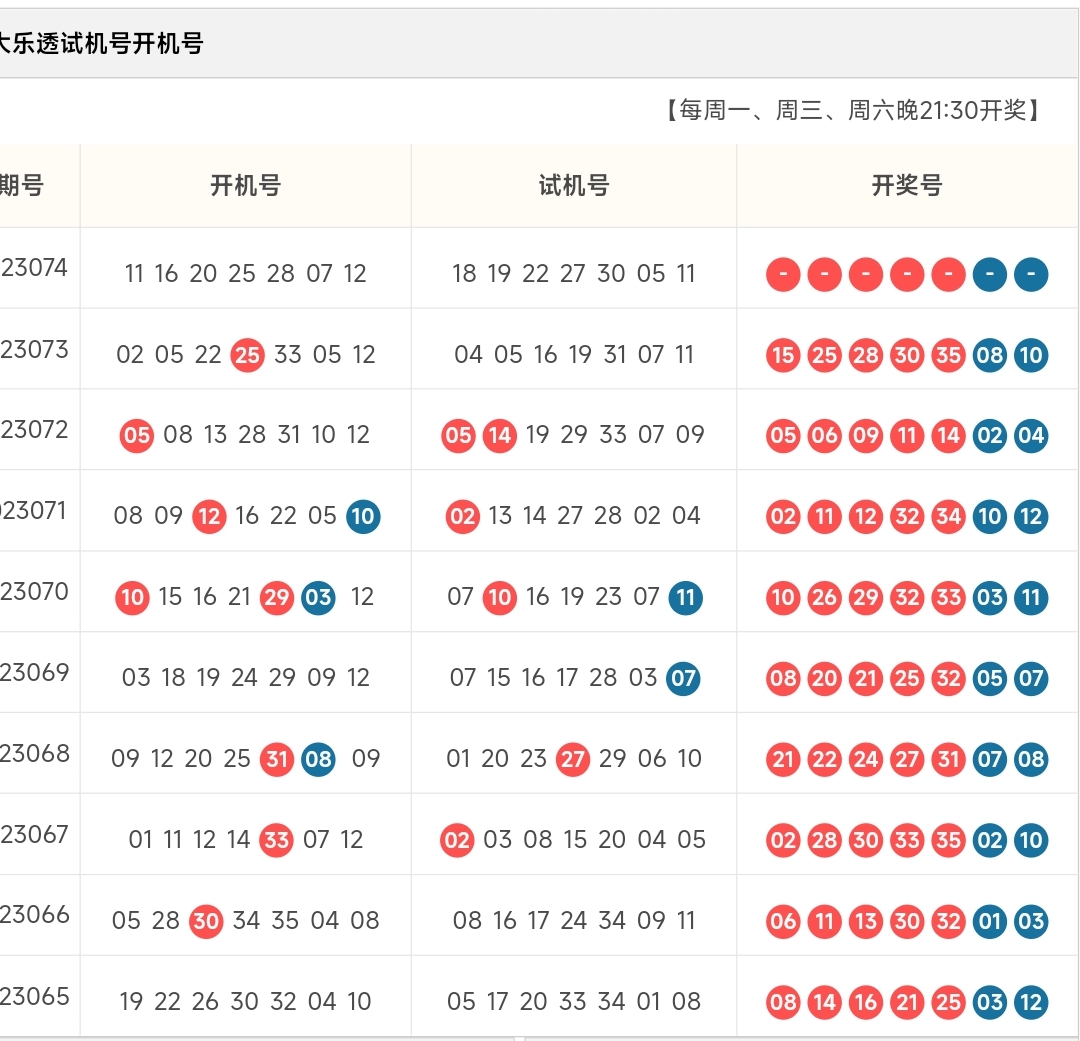The height and width of the screenshot is (1041, 1080).
Task: Select period 23068 in the 期号 column
Action: click(34, 753)
